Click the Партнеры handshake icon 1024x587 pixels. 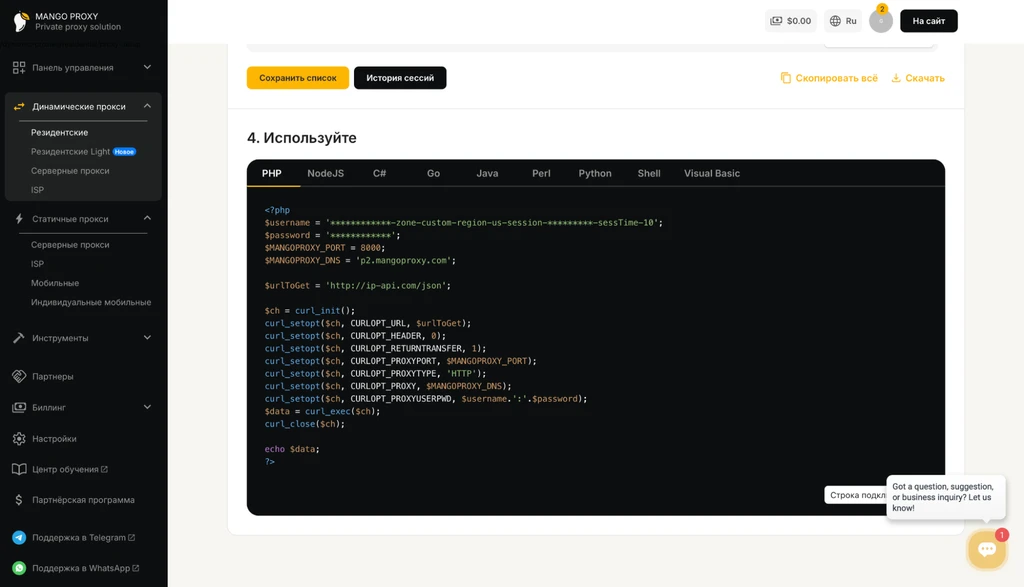coord(19,376)
